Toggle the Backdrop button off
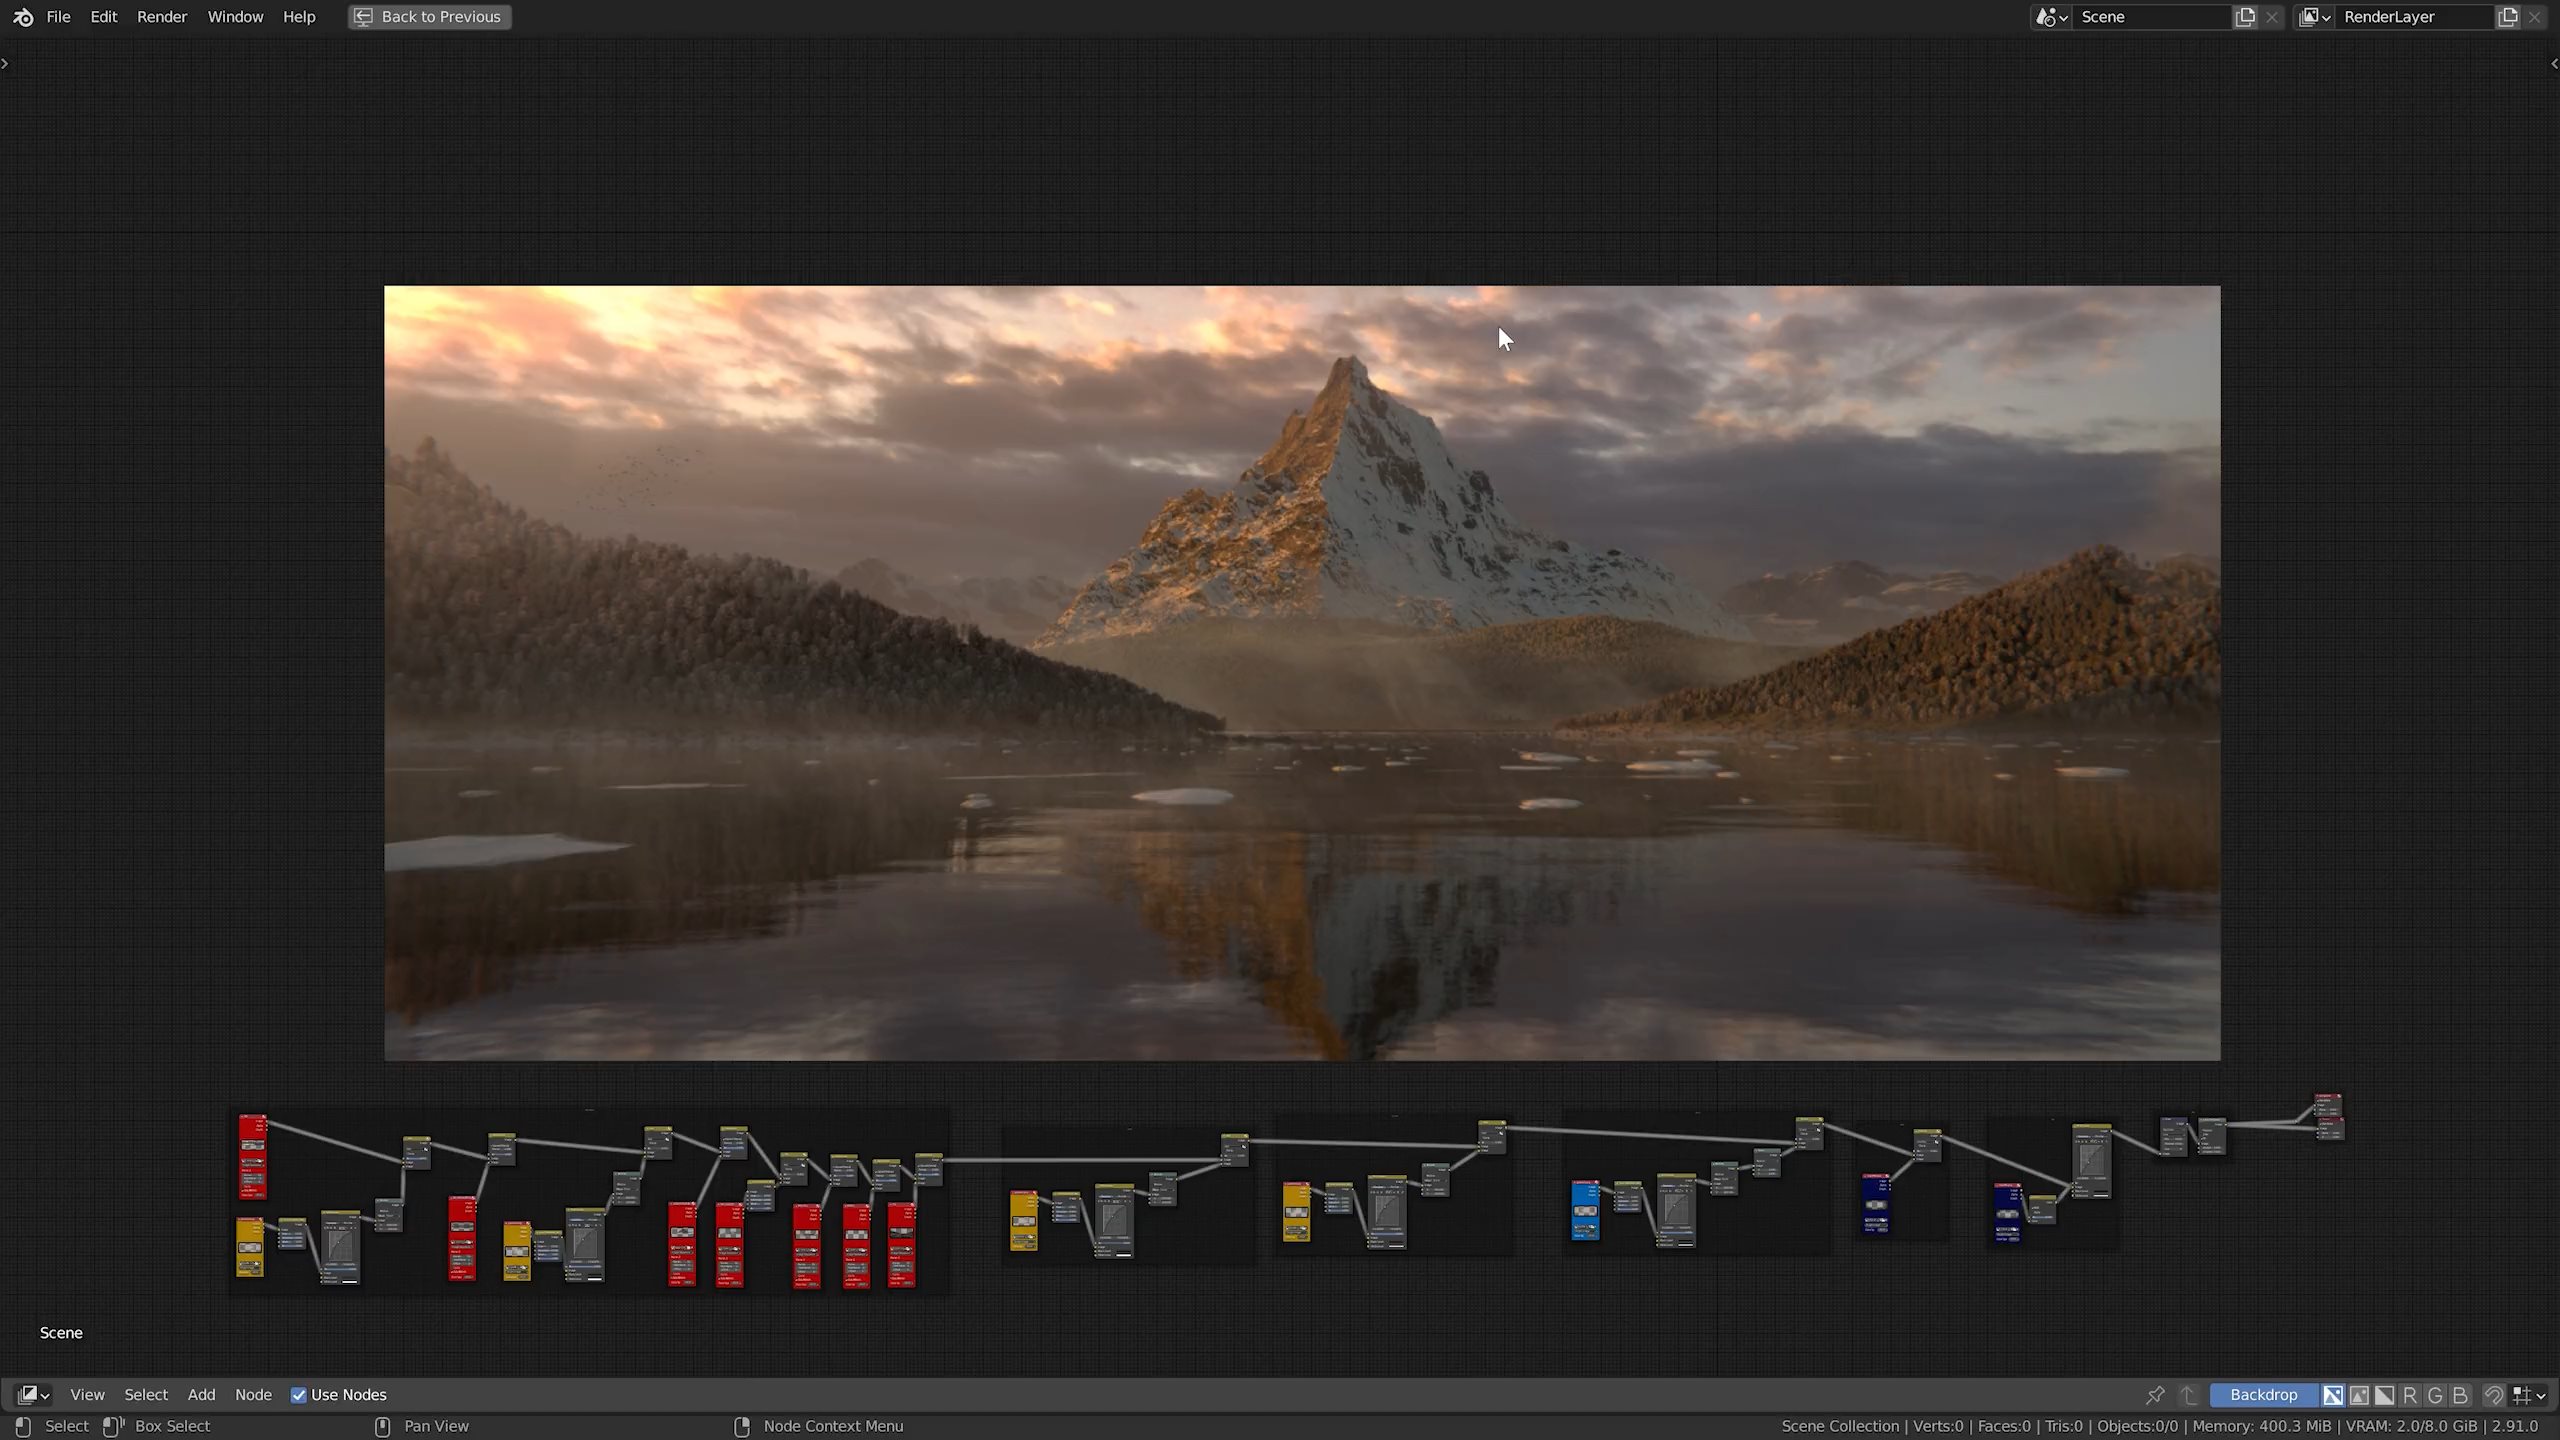Screen dimensions: 2560x1440 (x=2263, y=1395)
